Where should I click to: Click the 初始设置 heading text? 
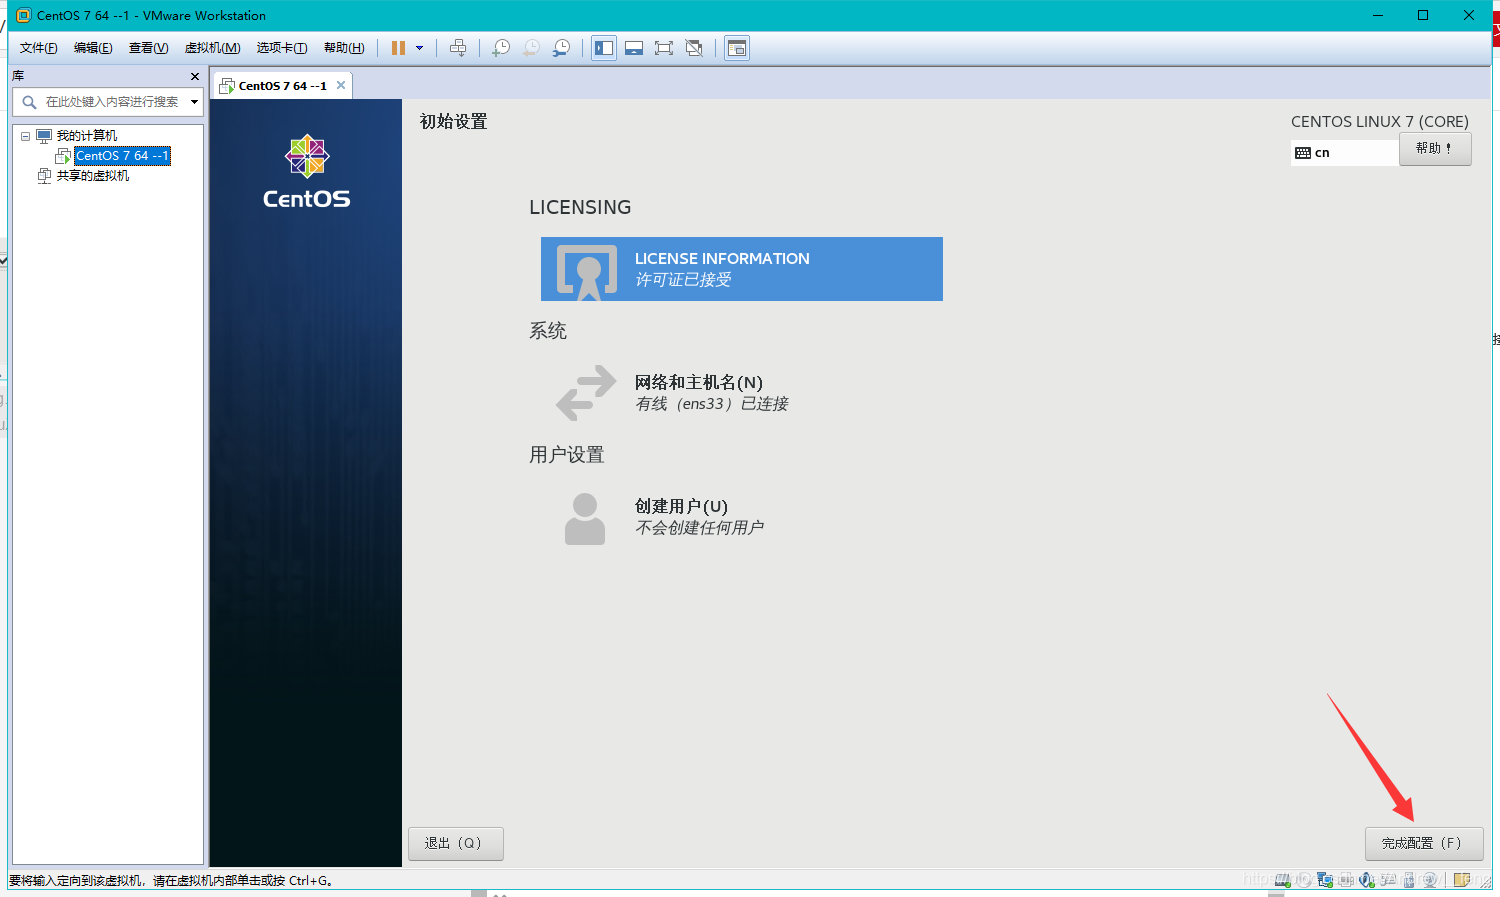pos(453,122)
